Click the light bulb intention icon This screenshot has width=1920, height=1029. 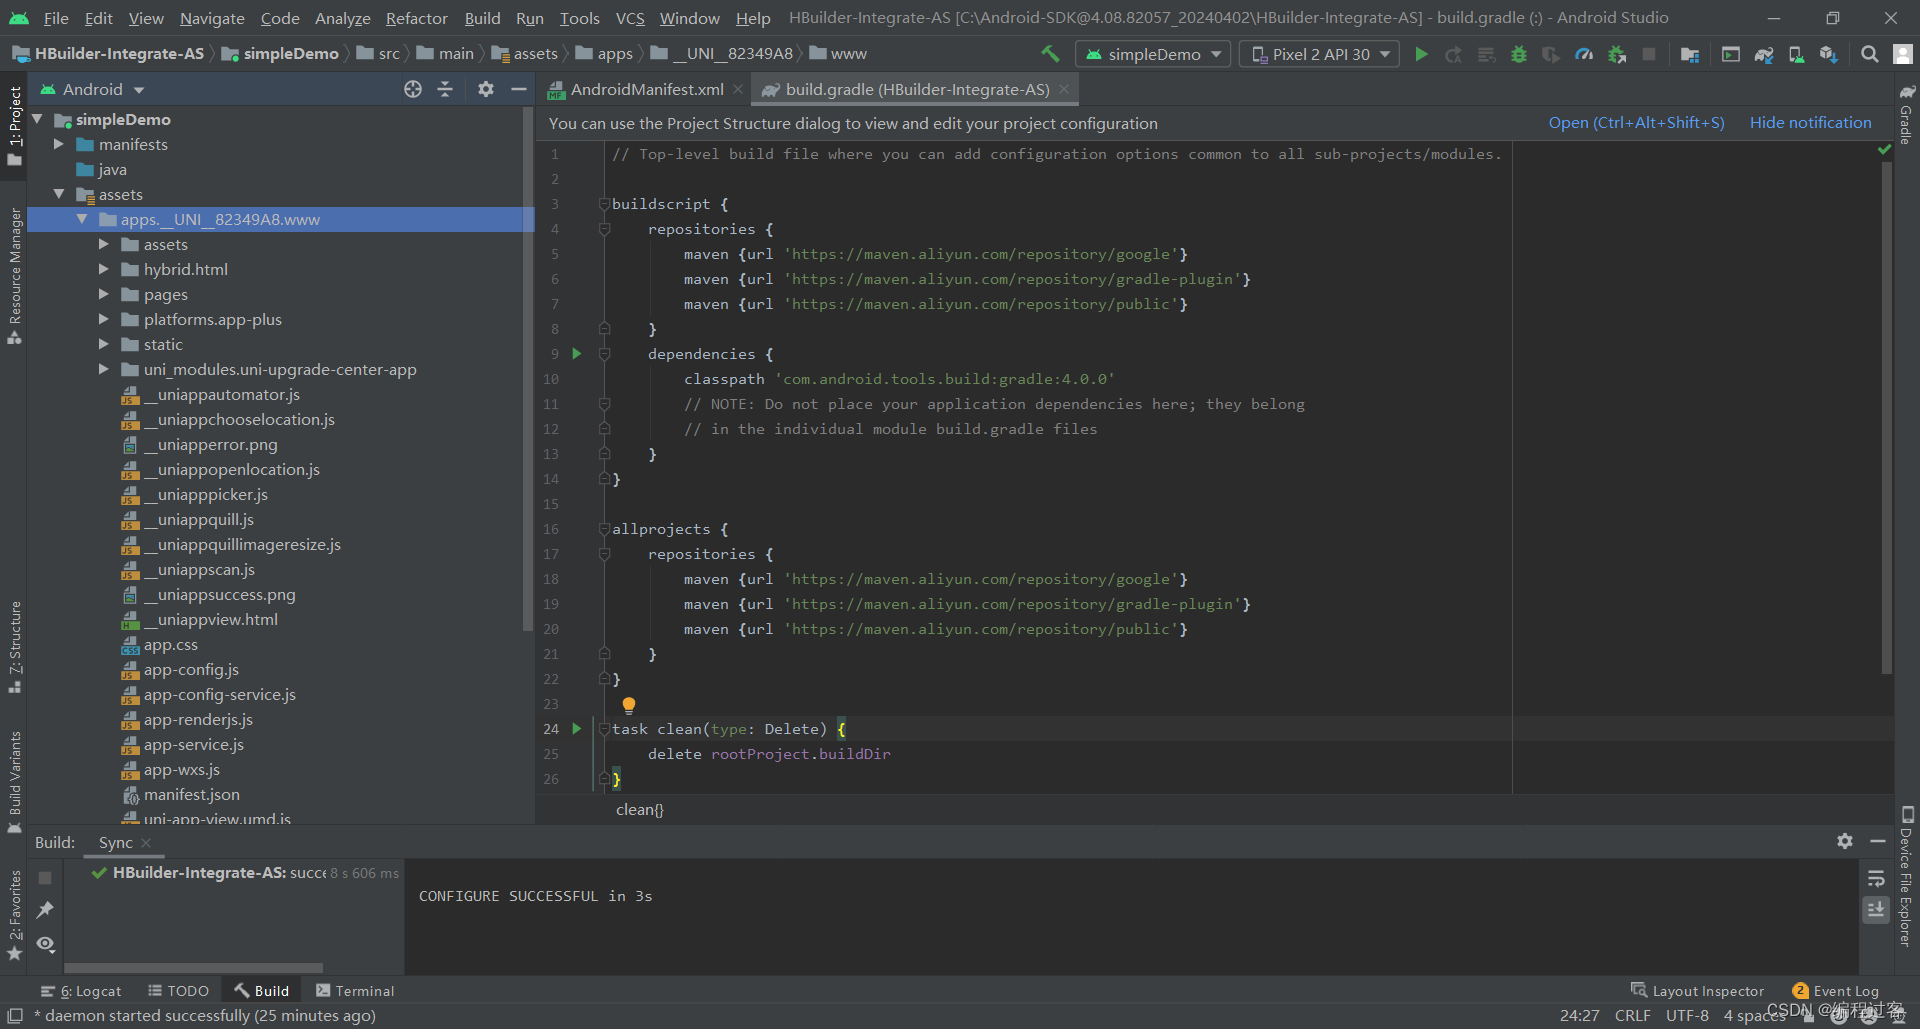click(x=629, y=705)
